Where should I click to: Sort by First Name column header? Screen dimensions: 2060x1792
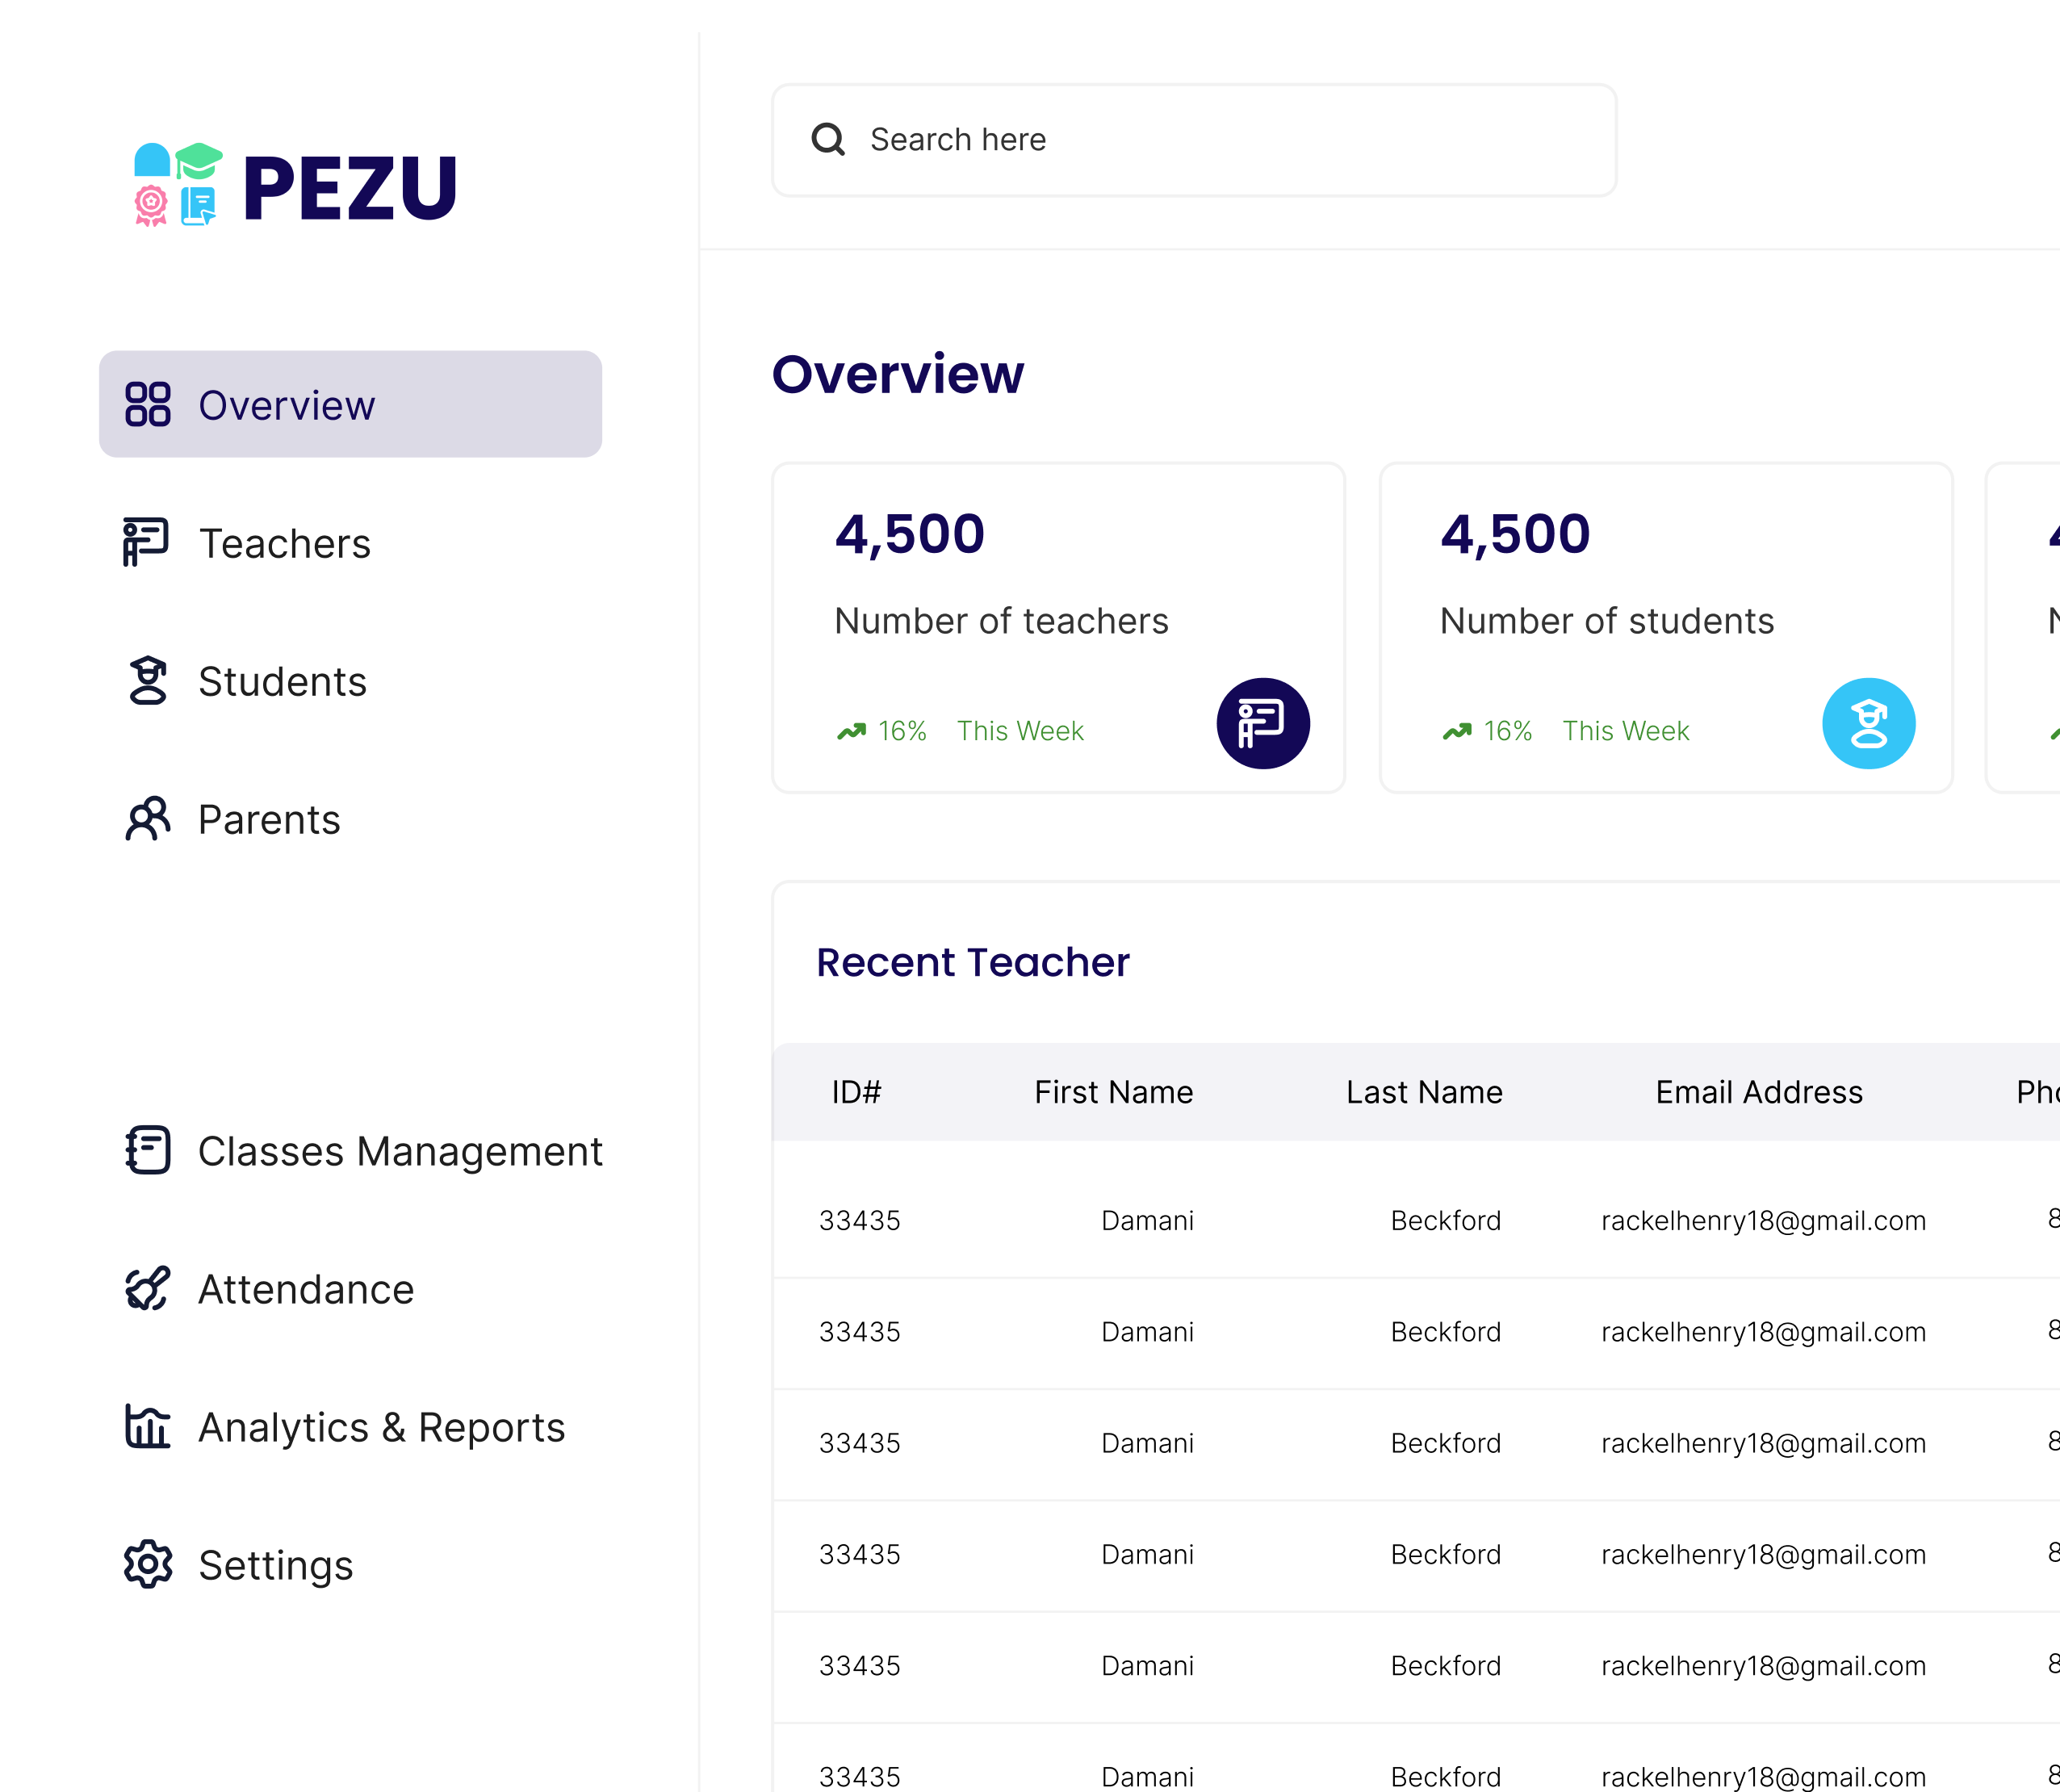pyautogui.click(x=1113, y=1092)
